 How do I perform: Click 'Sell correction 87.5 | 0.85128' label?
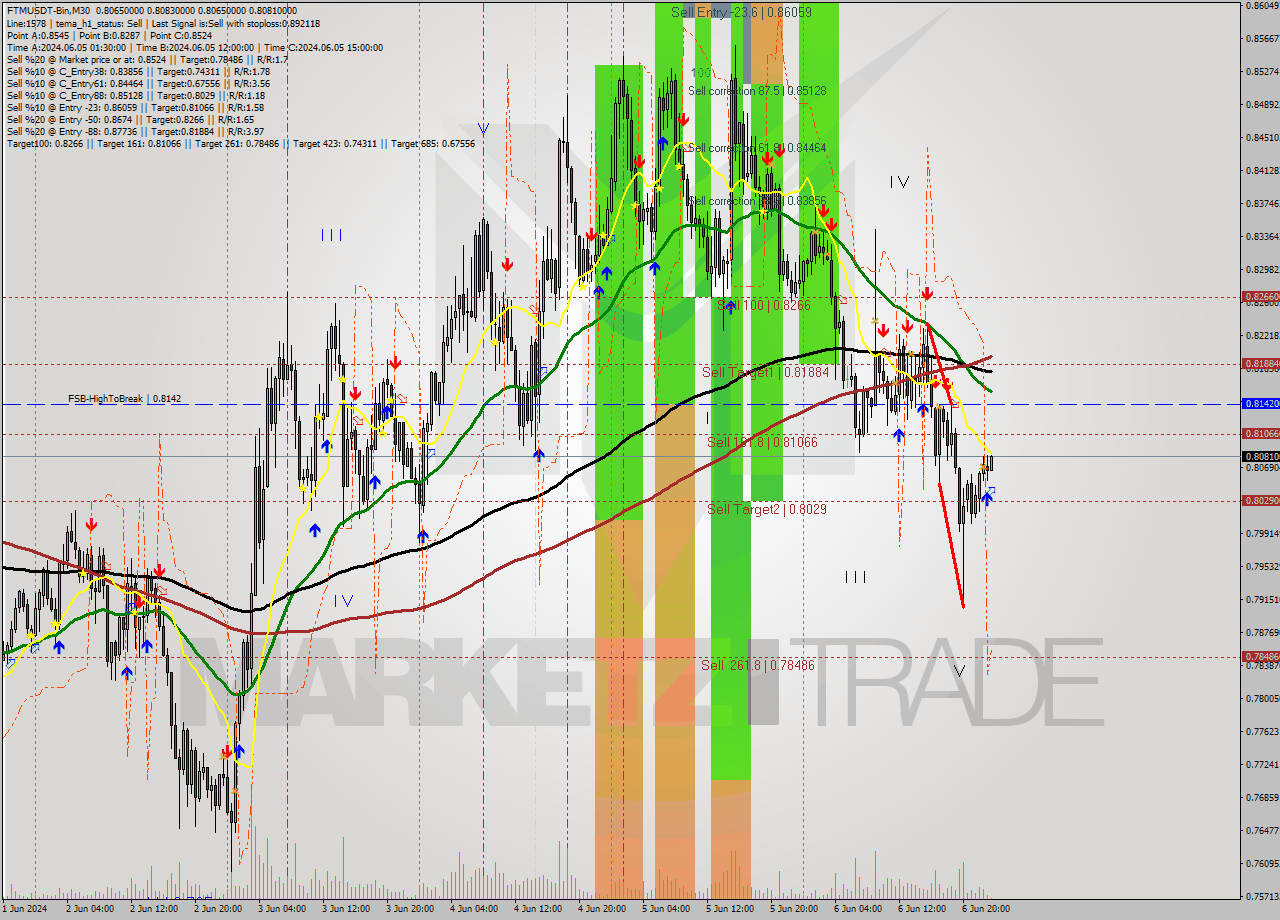click(x=757, y=91)
